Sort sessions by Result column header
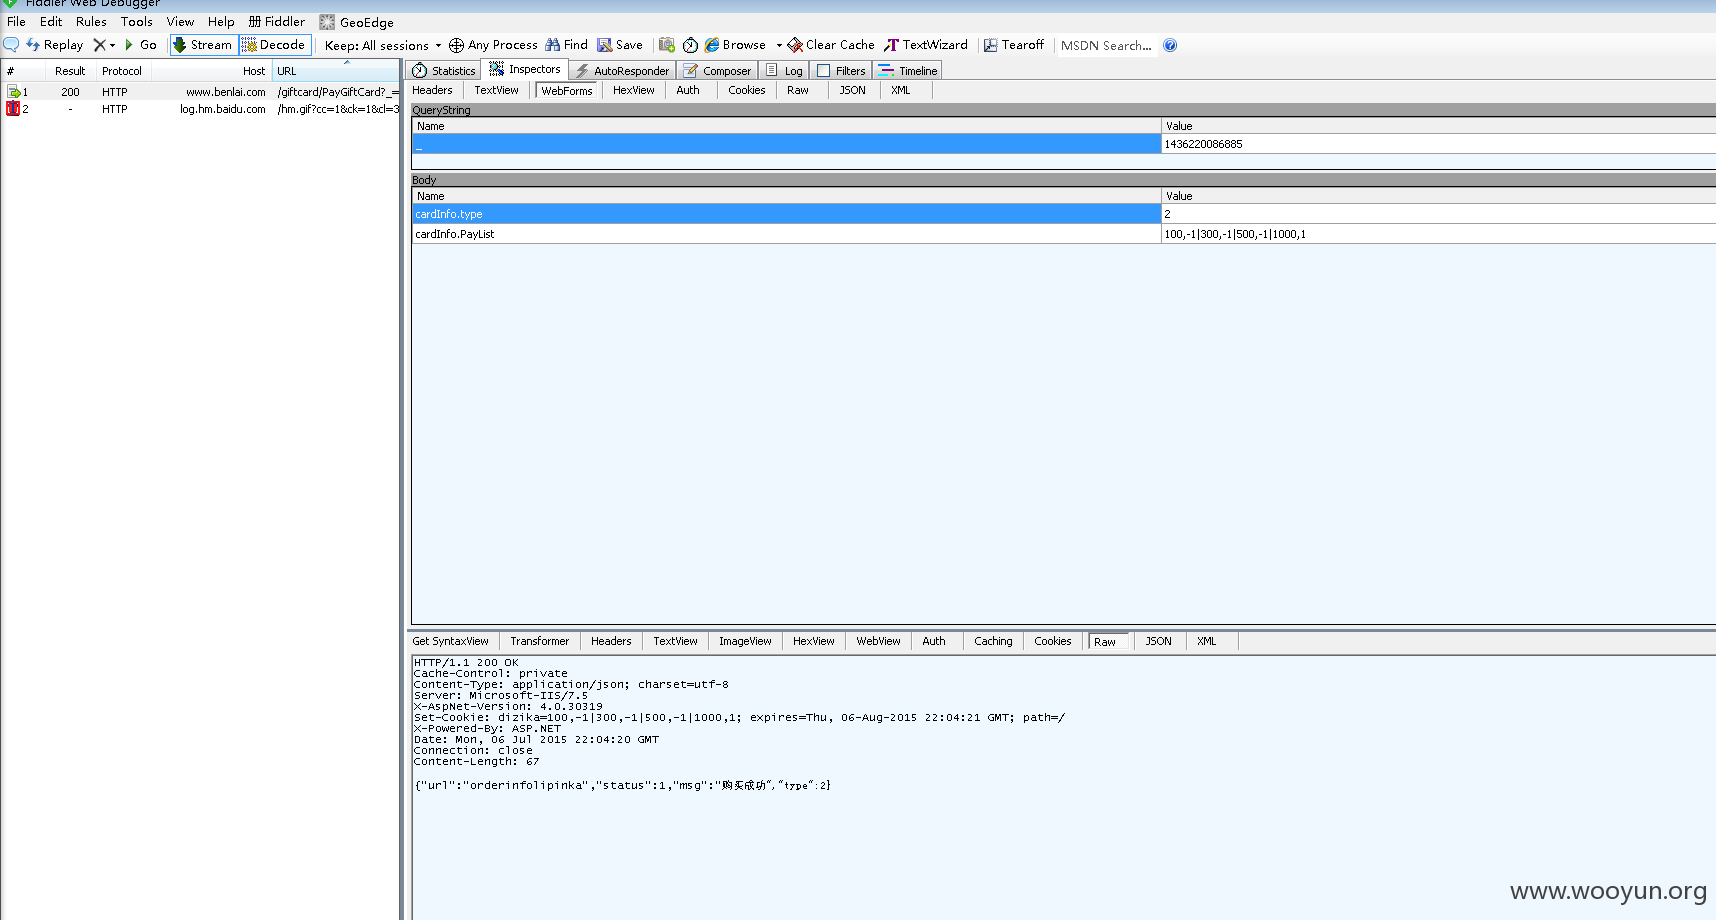 (70, 71)
